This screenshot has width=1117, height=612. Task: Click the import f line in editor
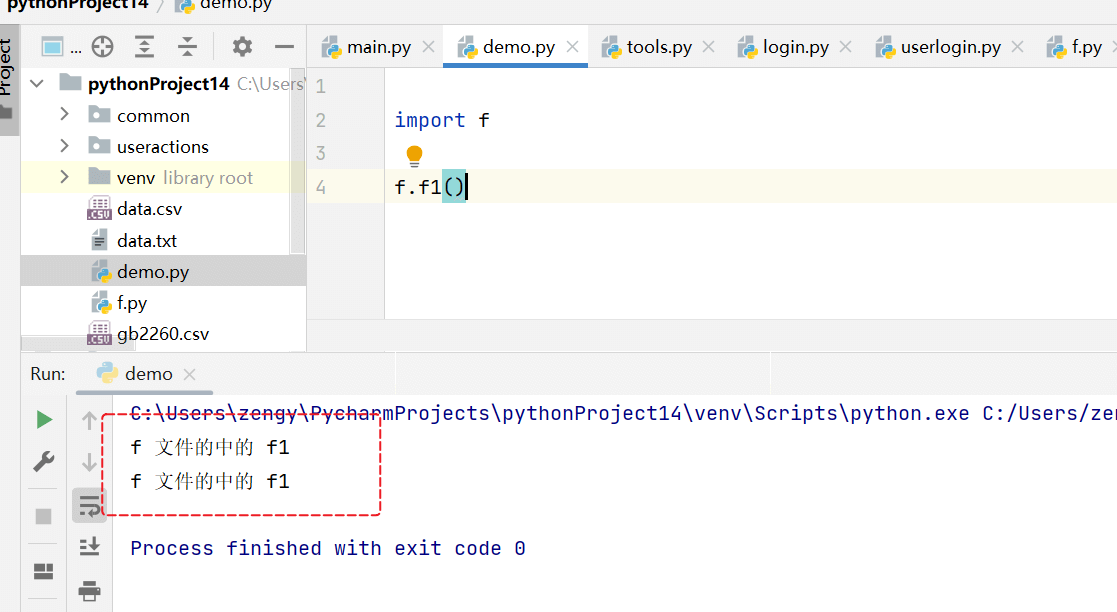coord(442,120)
